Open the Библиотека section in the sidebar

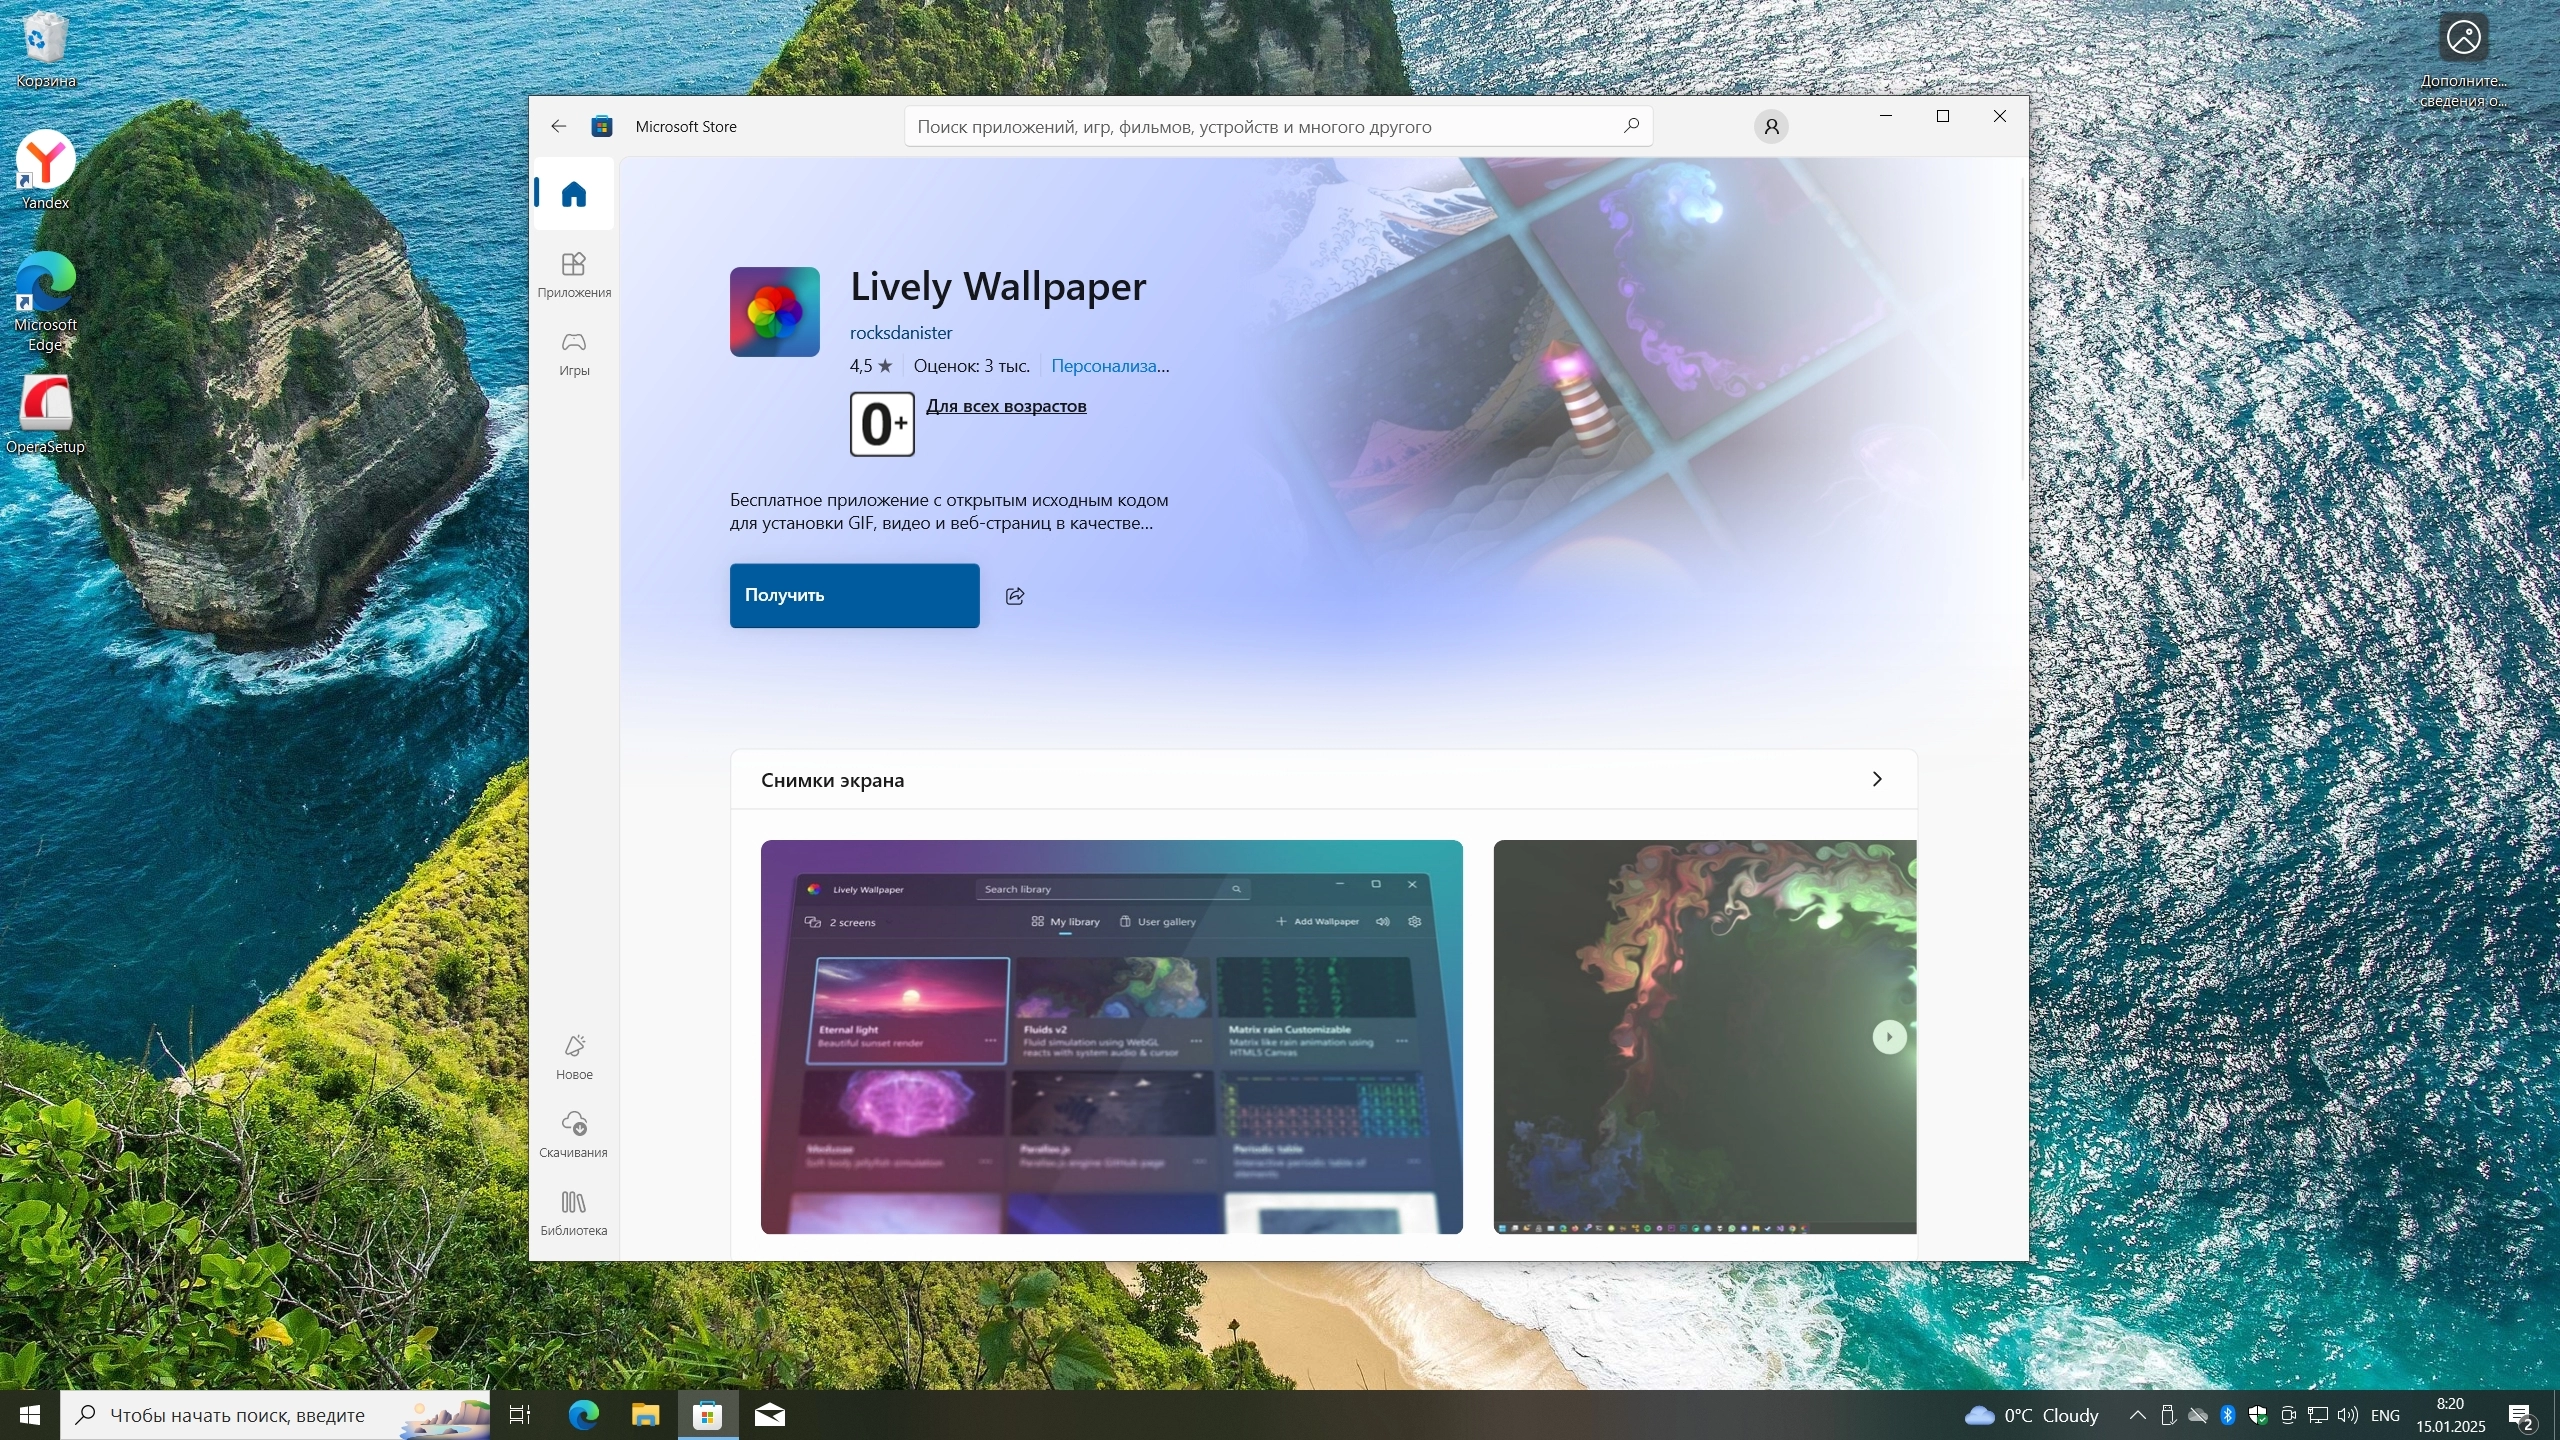[574, 1212]
